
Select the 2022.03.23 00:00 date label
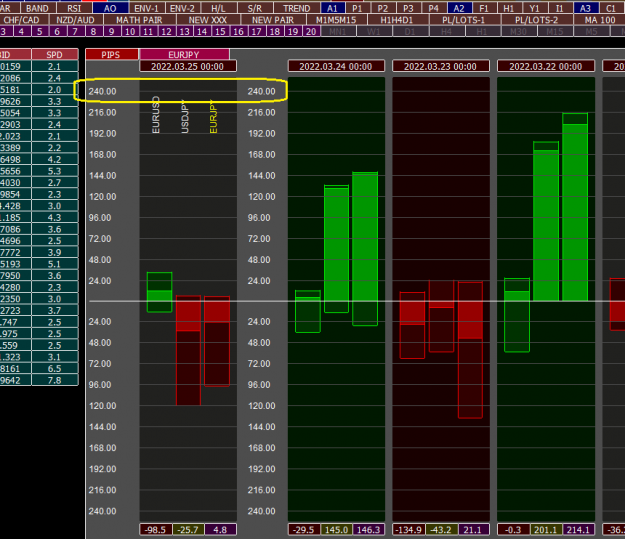[440, 66]
